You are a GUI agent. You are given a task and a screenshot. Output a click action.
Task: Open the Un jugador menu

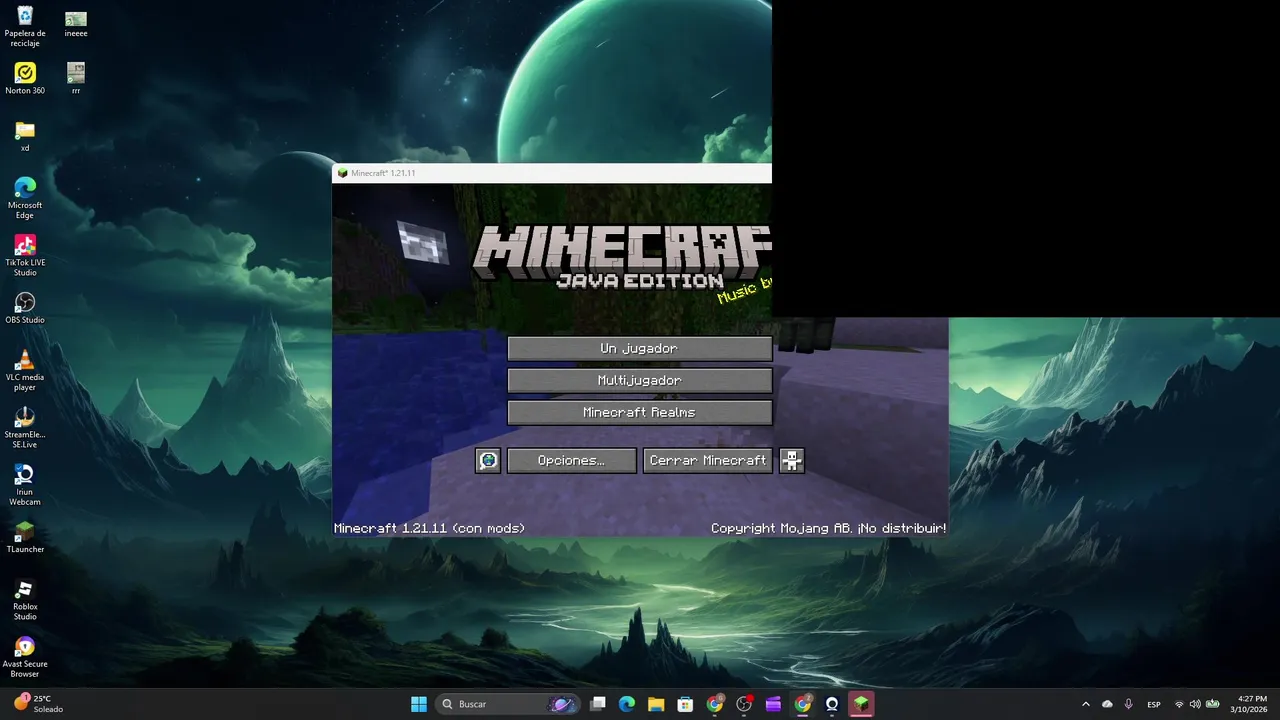click(x=639, y=348)
